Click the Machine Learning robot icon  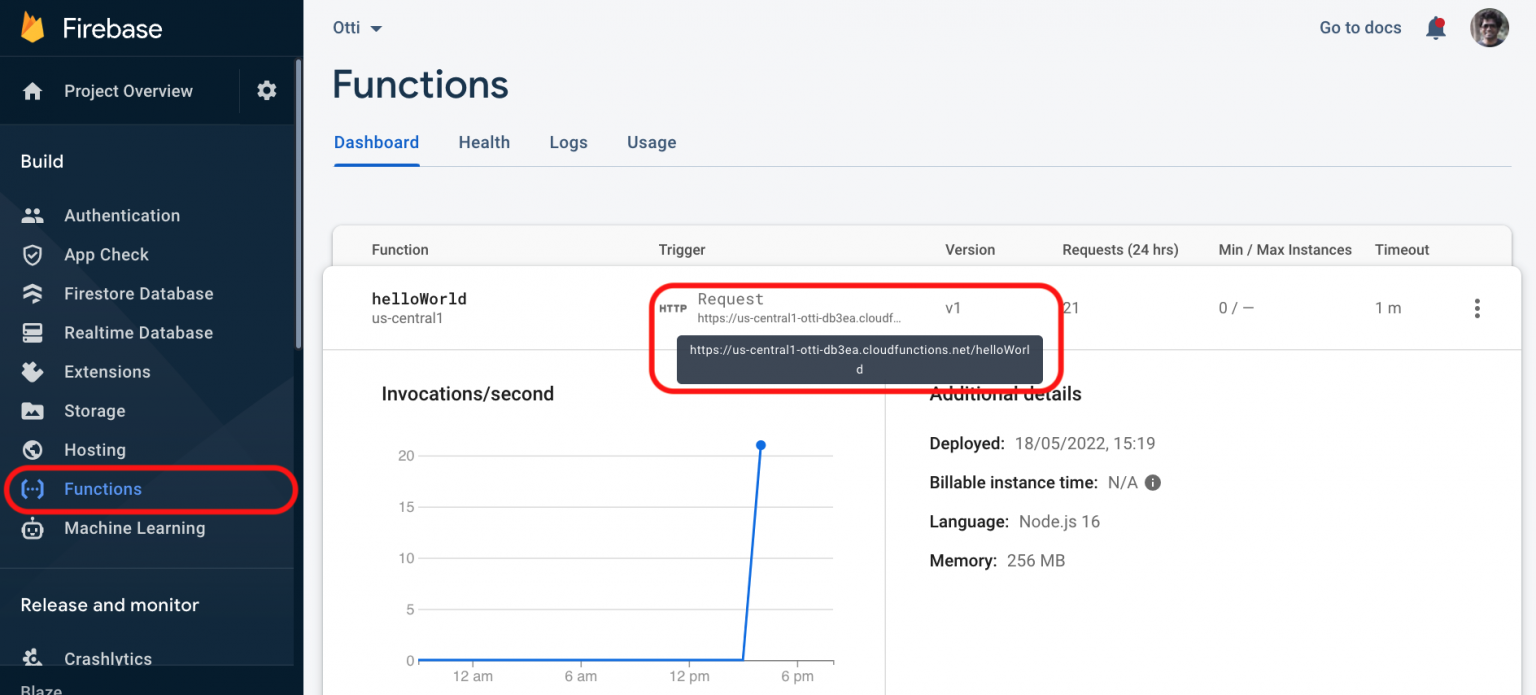pyautogui.click(x=33, y=528)
